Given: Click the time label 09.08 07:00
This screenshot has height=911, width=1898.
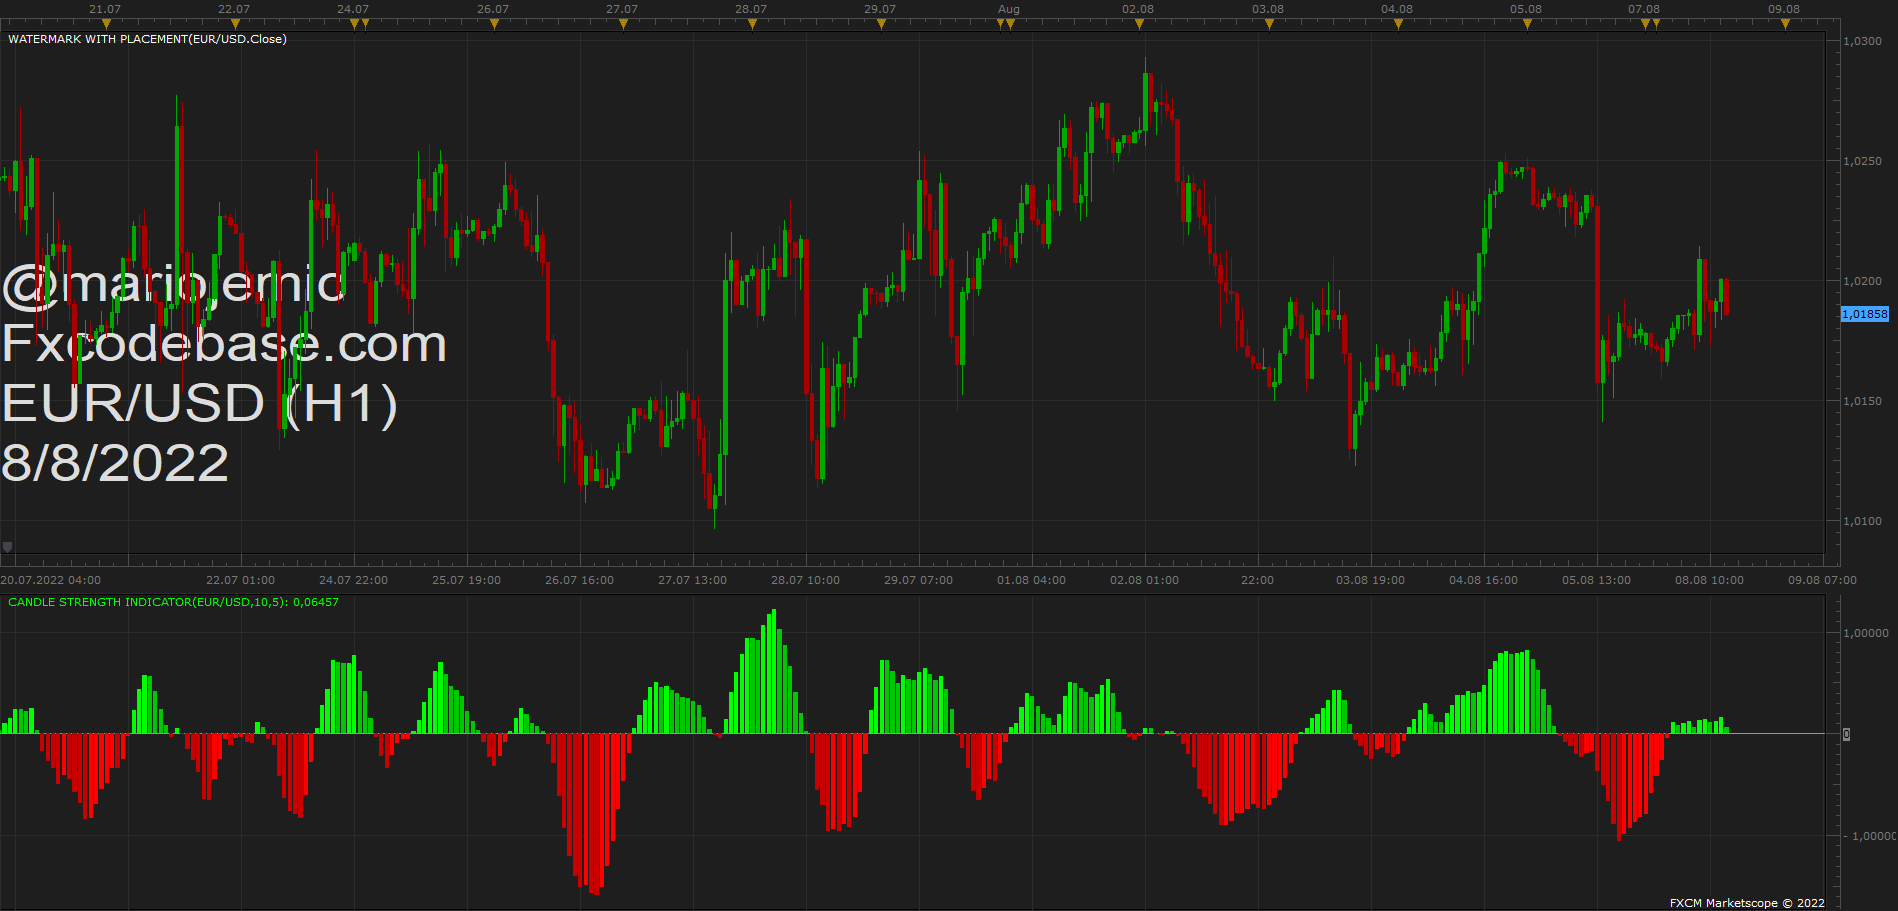Looking at the screenshot, I should point(1823,580).
